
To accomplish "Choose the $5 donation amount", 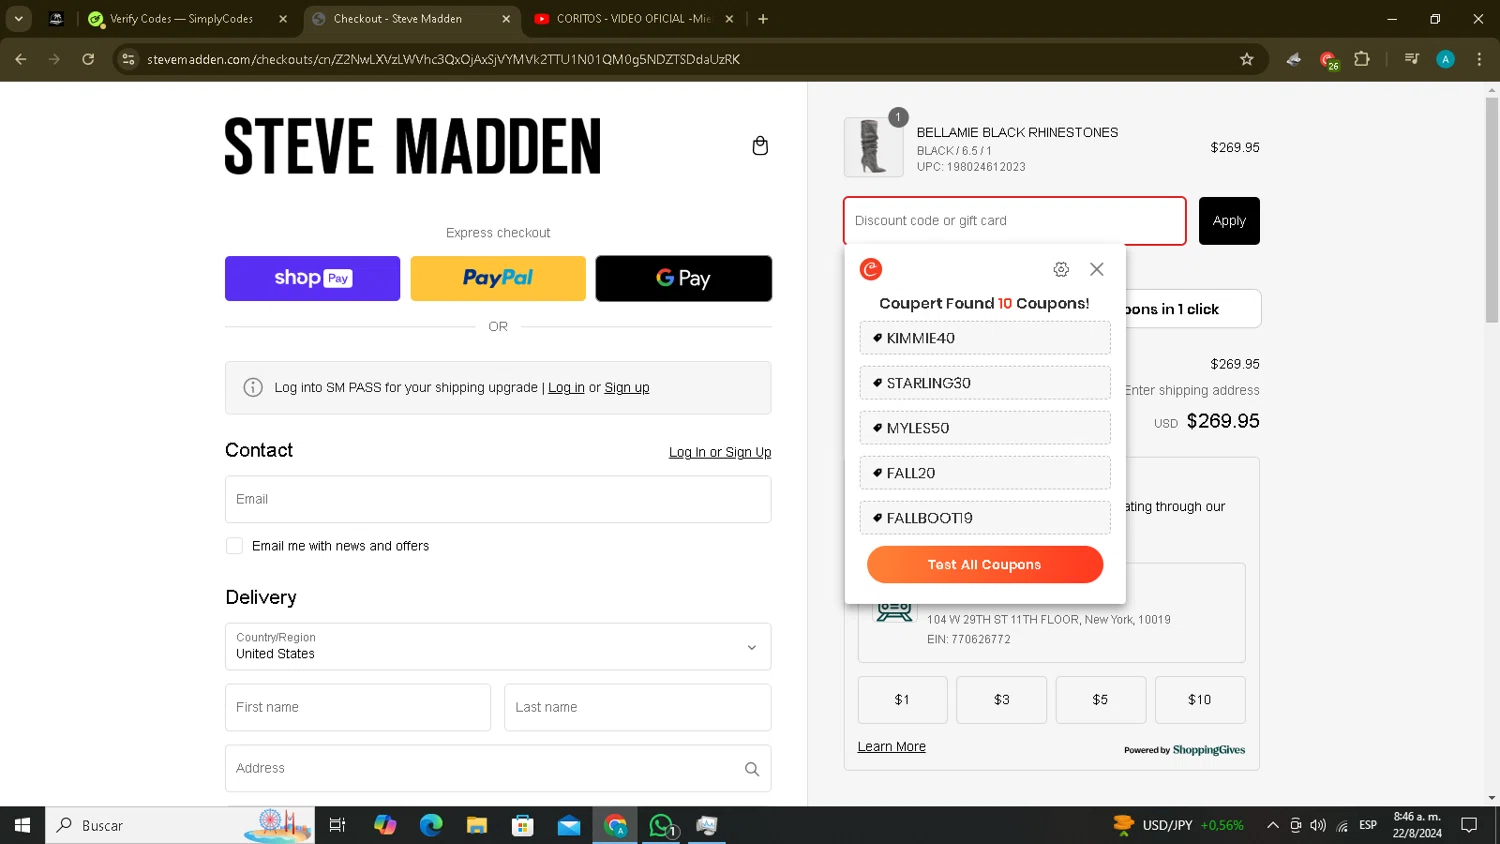I will pos(1100,700).
